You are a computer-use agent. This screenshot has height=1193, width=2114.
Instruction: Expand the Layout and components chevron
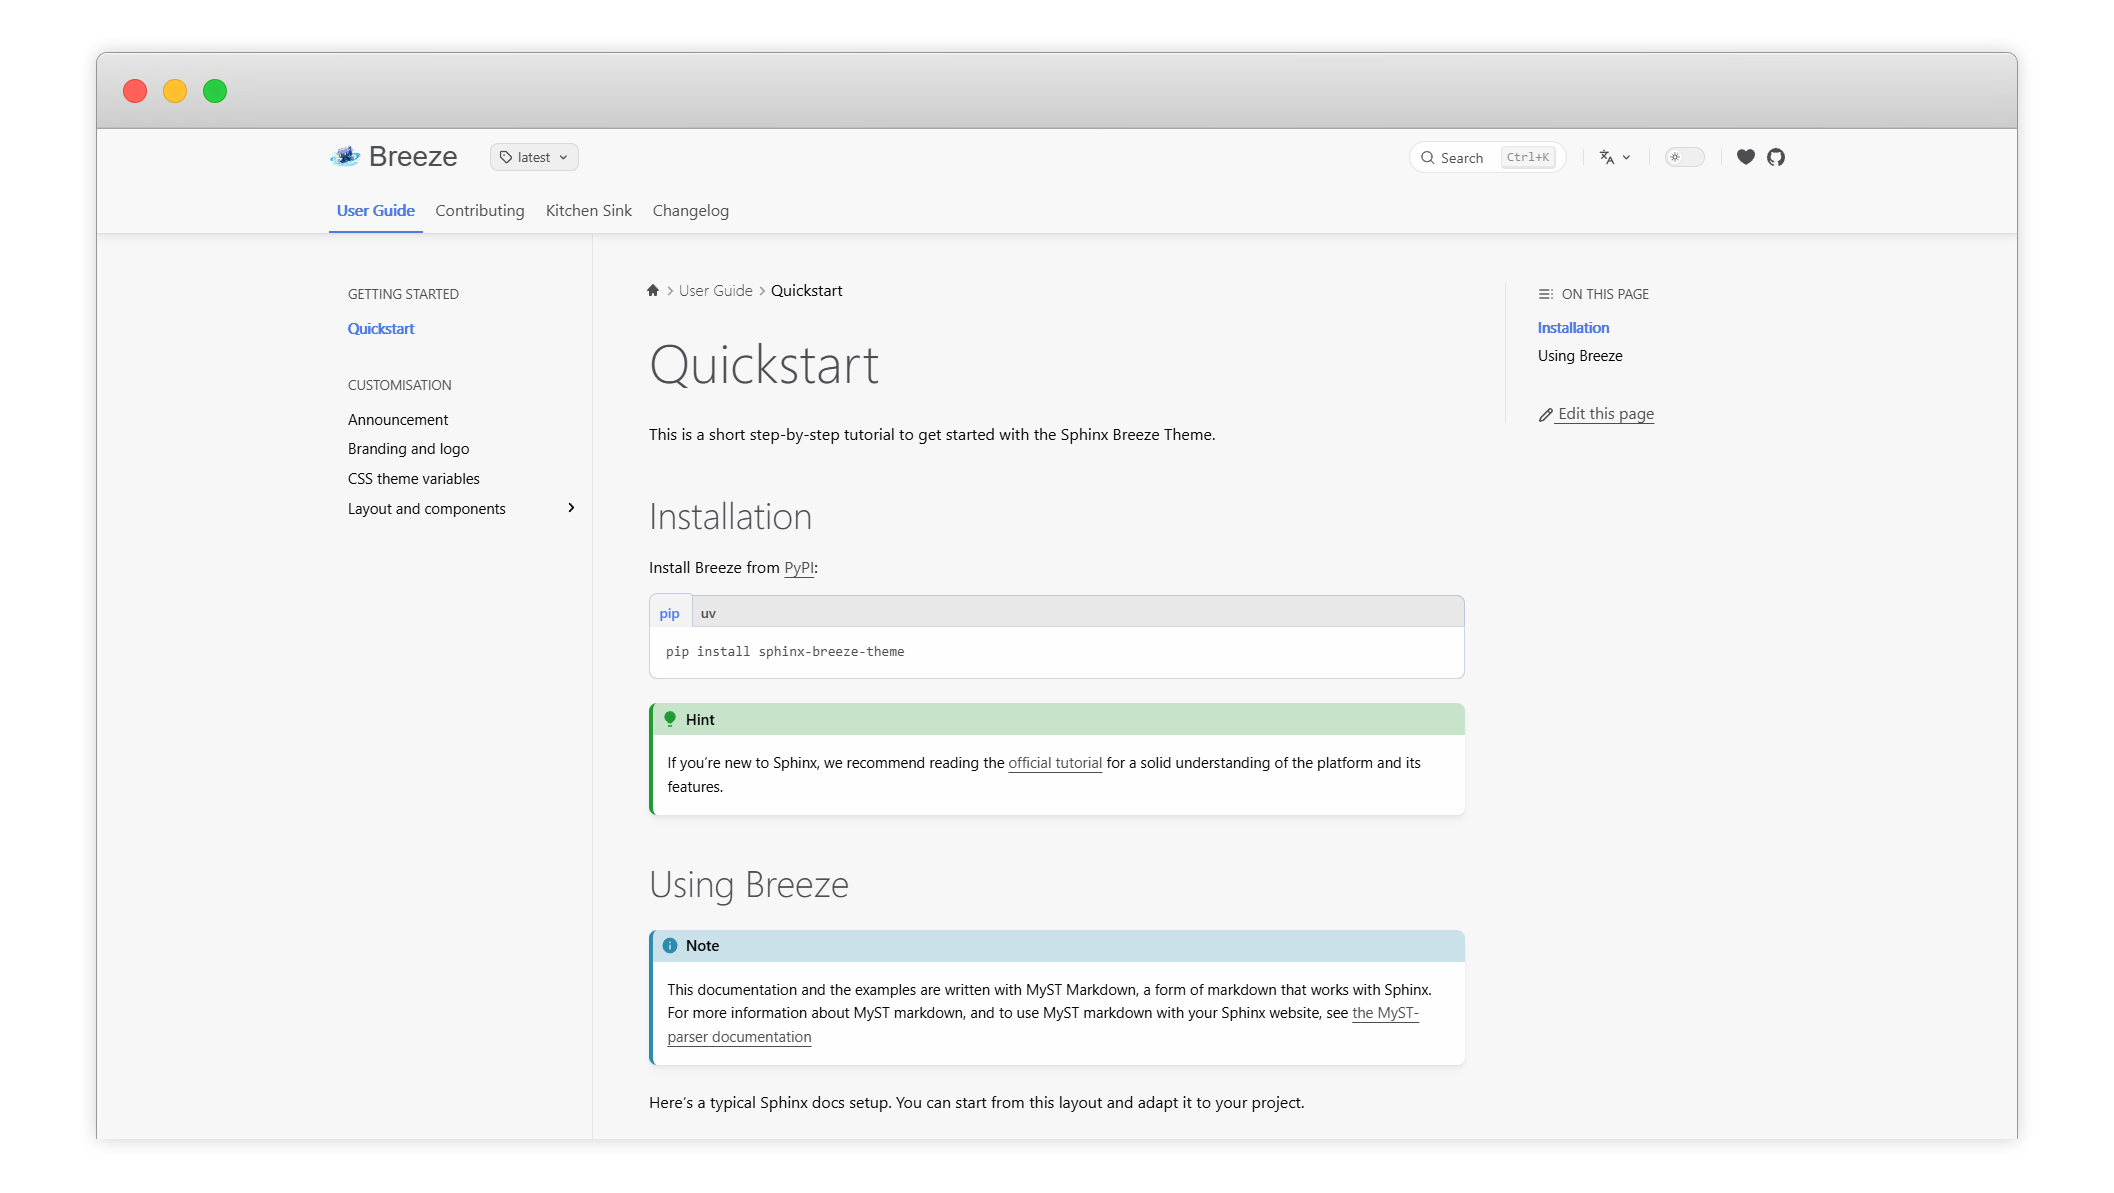coord(571,508)
